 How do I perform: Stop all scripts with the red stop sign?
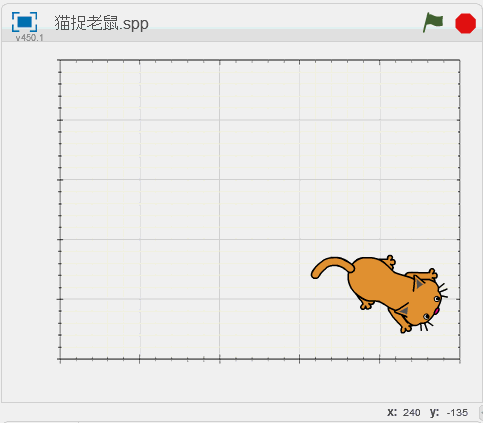(x=465, y=23)
